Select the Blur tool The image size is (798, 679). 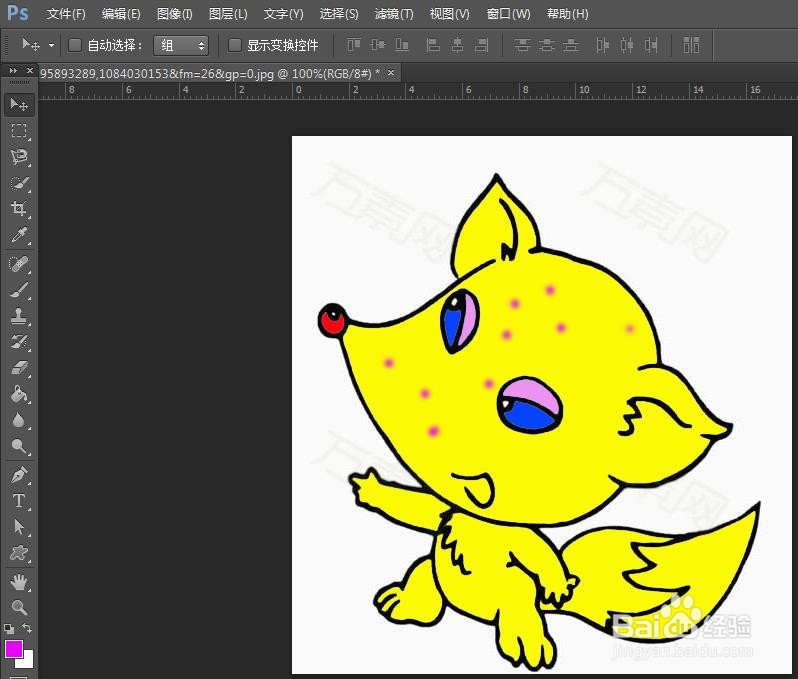click(19, 420)
